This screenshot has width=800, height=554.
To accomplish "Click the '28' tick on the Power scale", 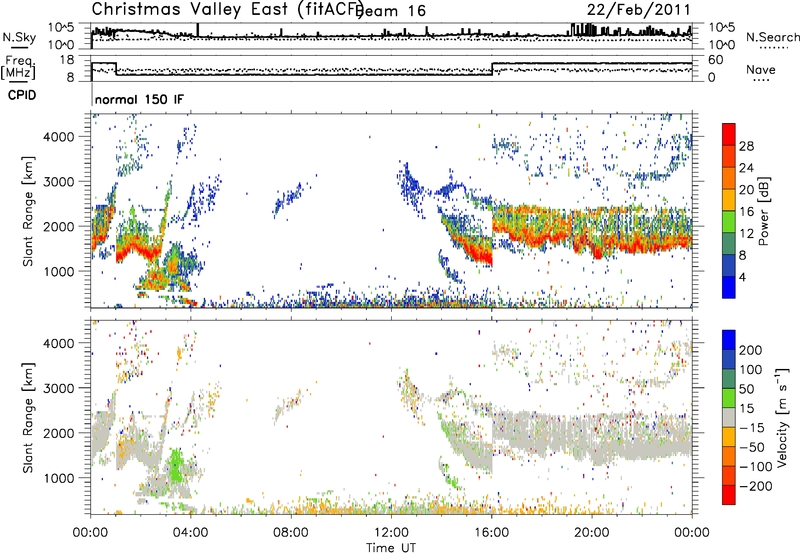I will 746,146.
